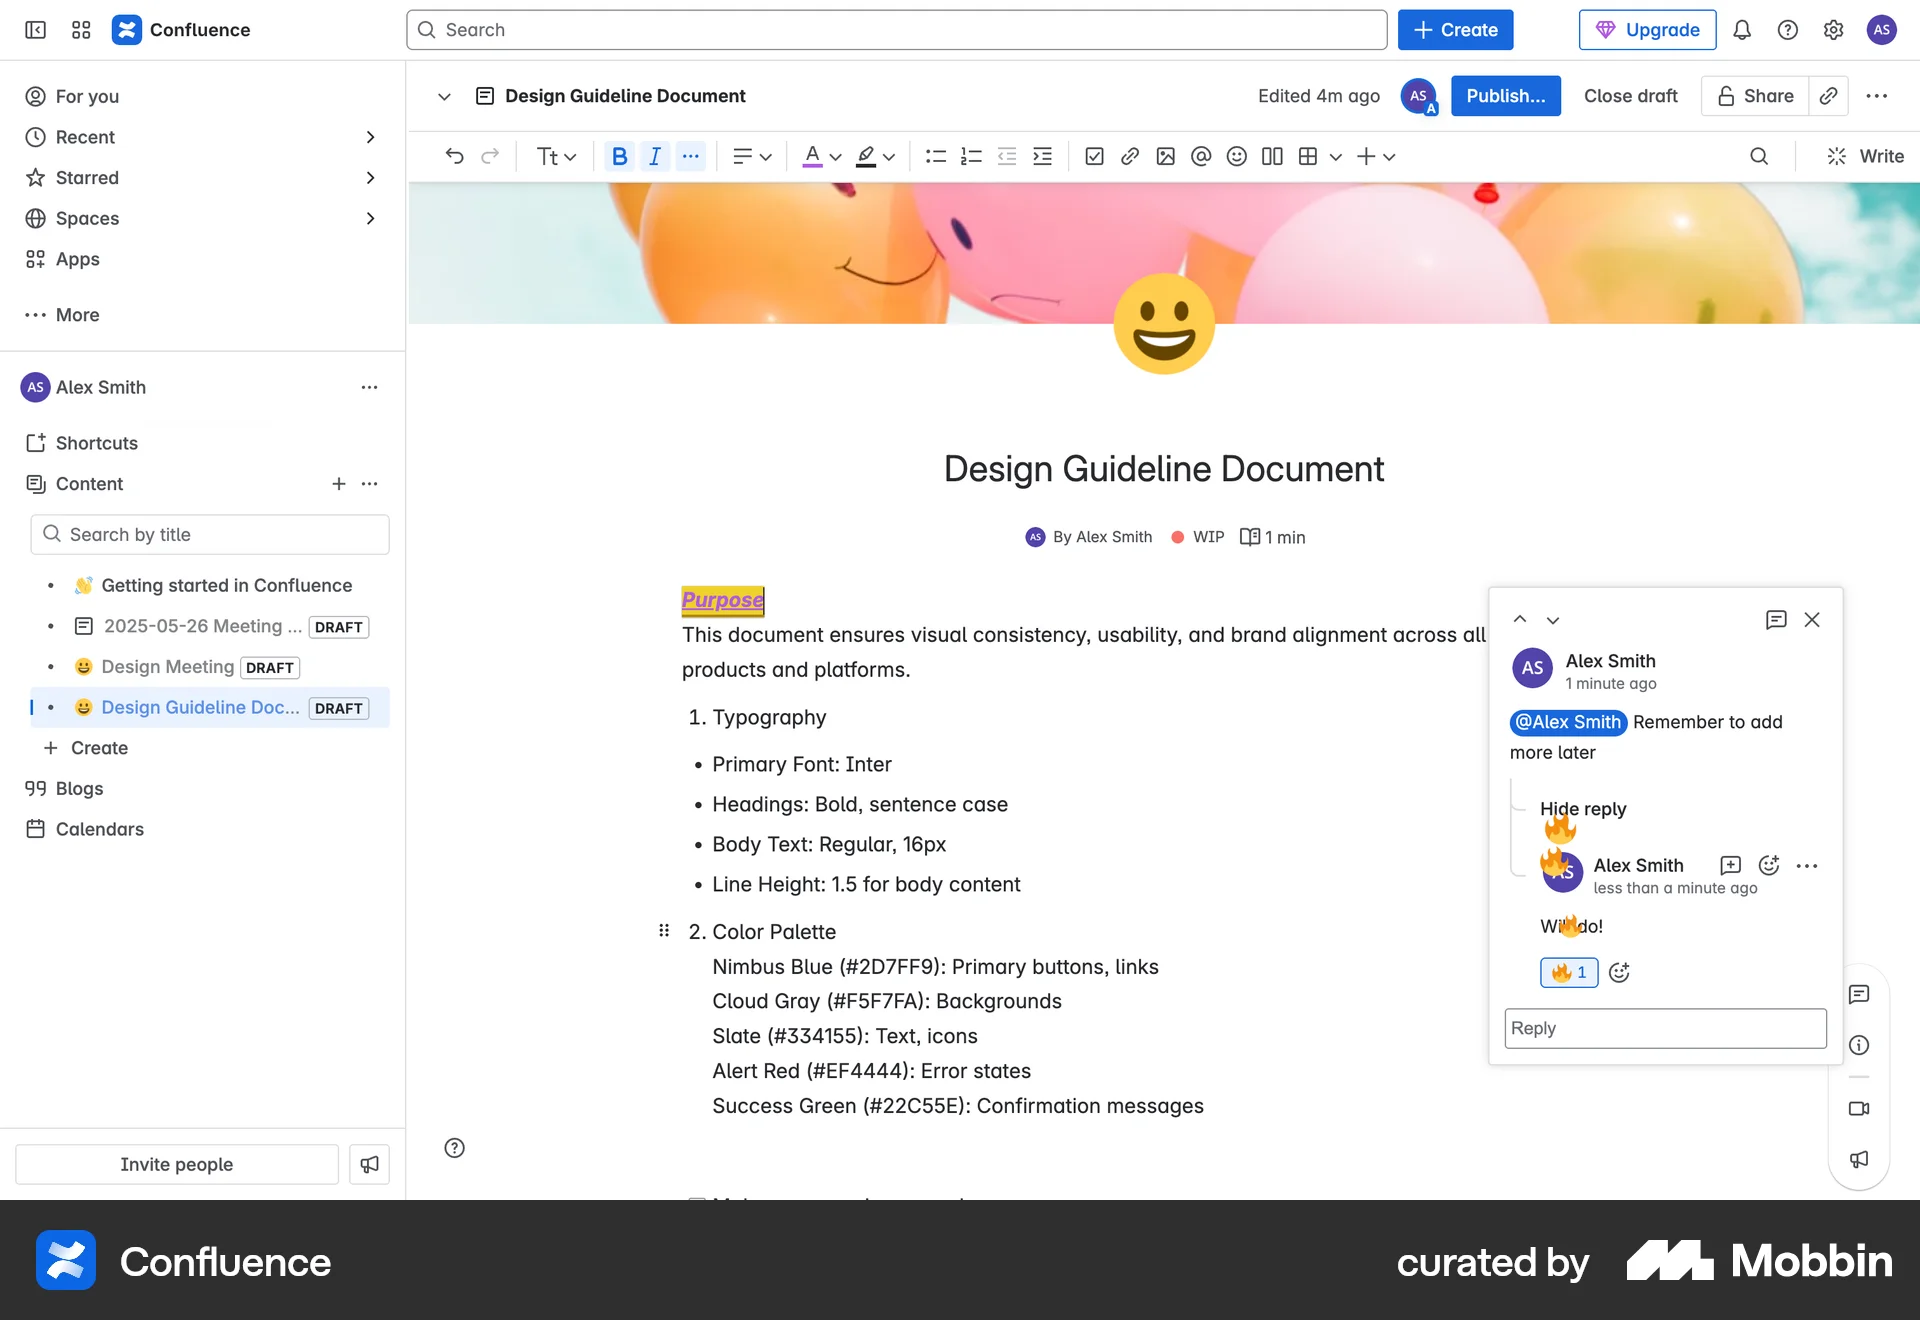
Task: Collapse the Spaces sidebar section
Action: pos(371,218)
